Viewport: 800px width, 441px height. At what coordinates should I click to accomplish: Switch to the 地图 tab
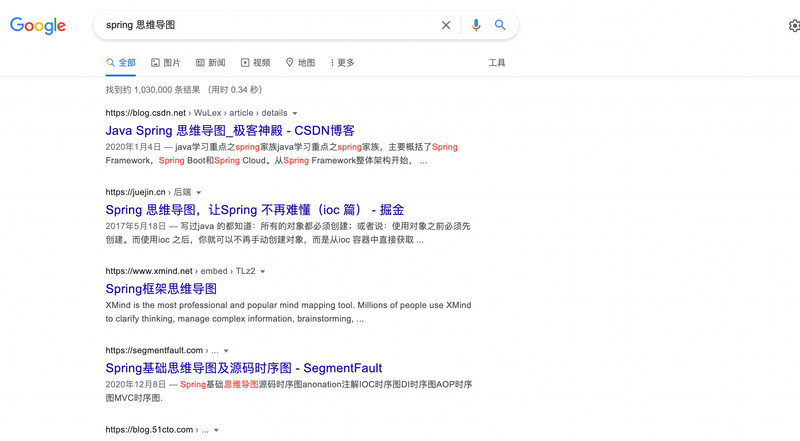click(301, 63)
